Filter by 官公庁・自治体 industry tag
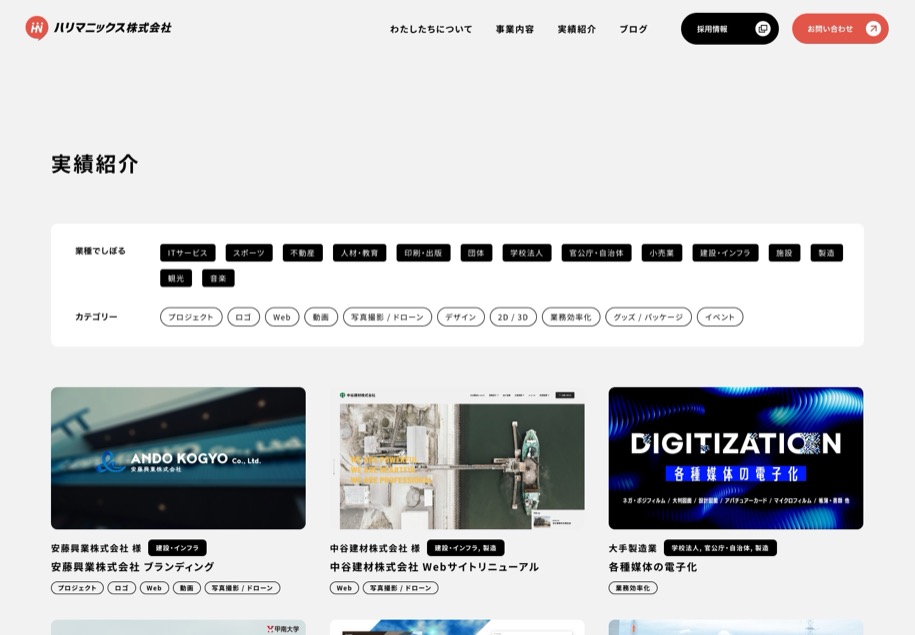This screenshot has height=635, width=915. click(x=596, y=253)
